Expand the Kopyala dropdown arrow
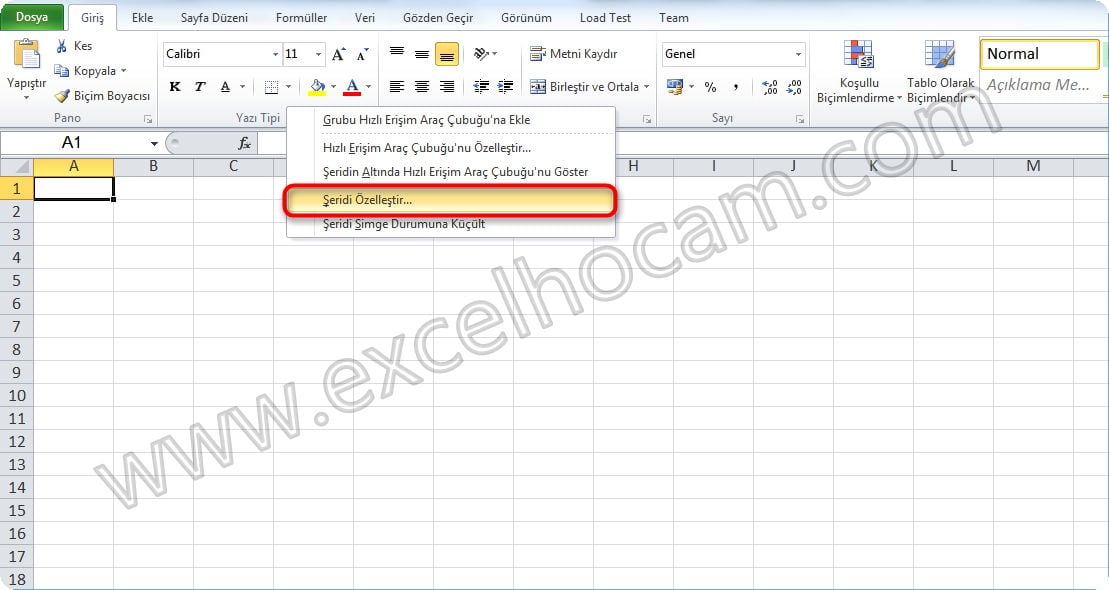1109x590 pixels. tap(123, 71)
